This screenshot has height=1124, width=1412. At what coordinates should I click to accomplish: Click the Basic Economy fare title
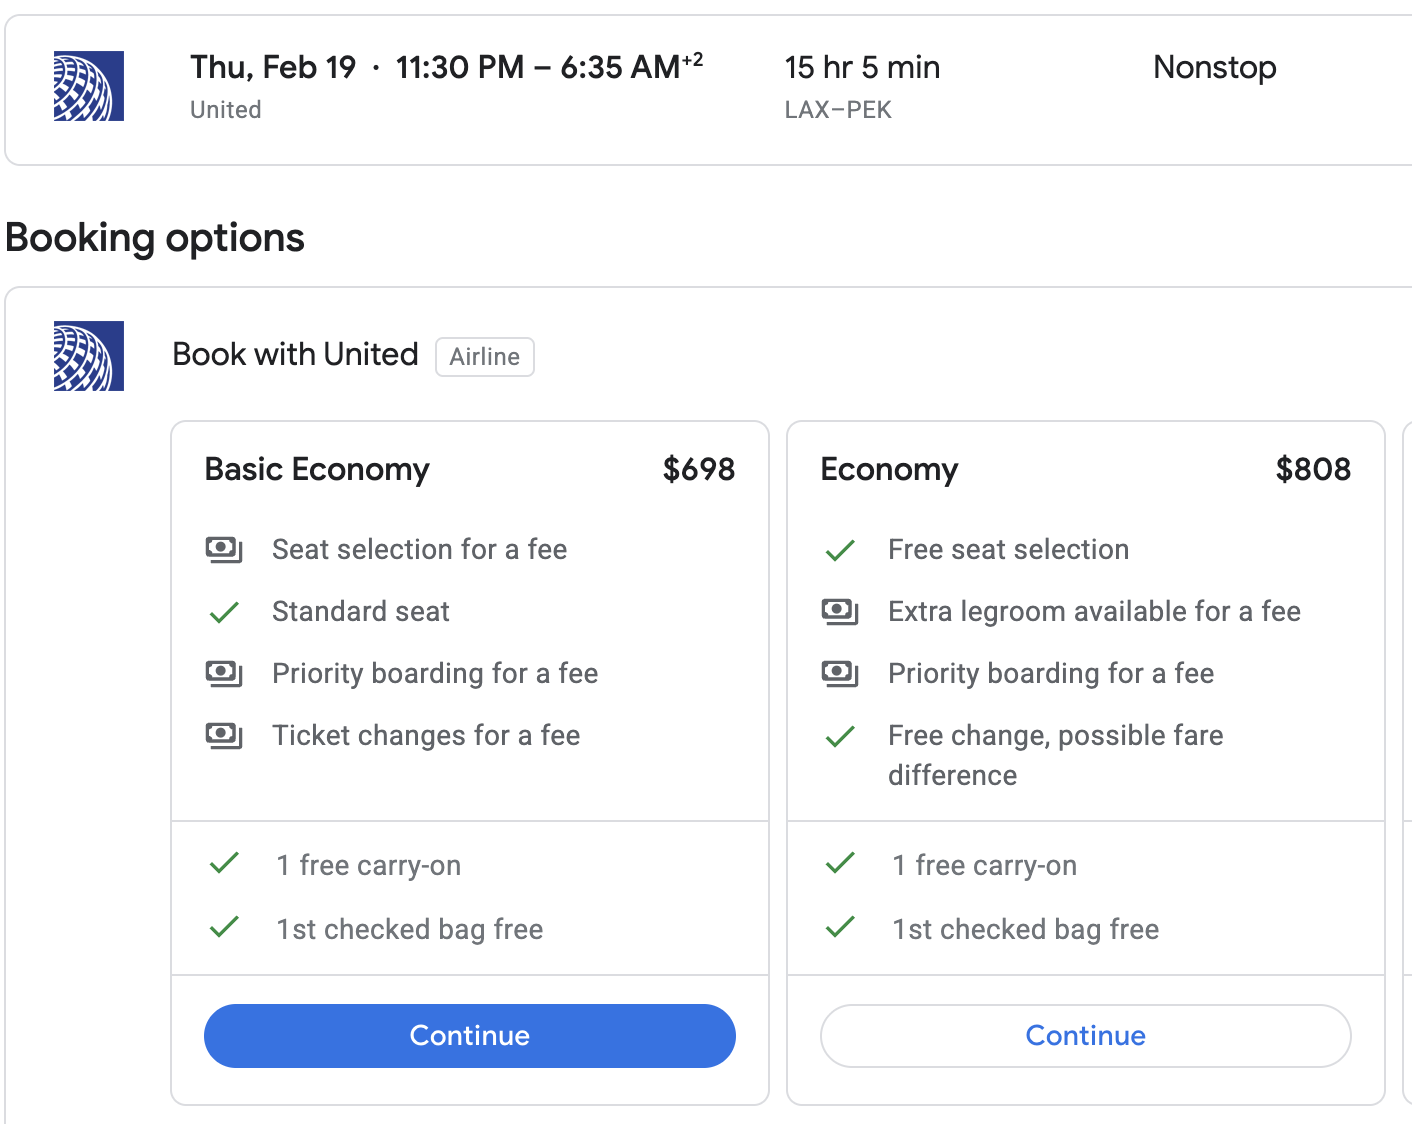317,469
